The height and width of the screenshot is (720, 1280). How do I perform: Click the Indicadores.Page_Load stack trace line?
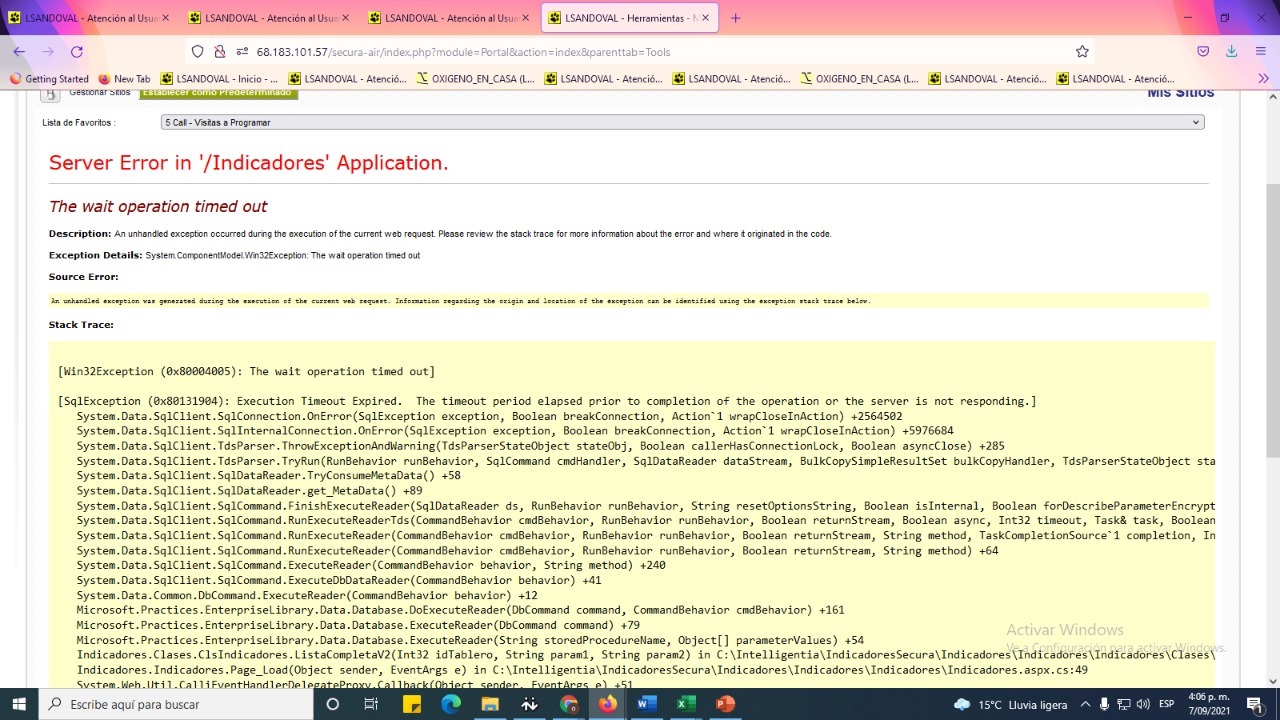pyautogui.click(x=582, y=670)
